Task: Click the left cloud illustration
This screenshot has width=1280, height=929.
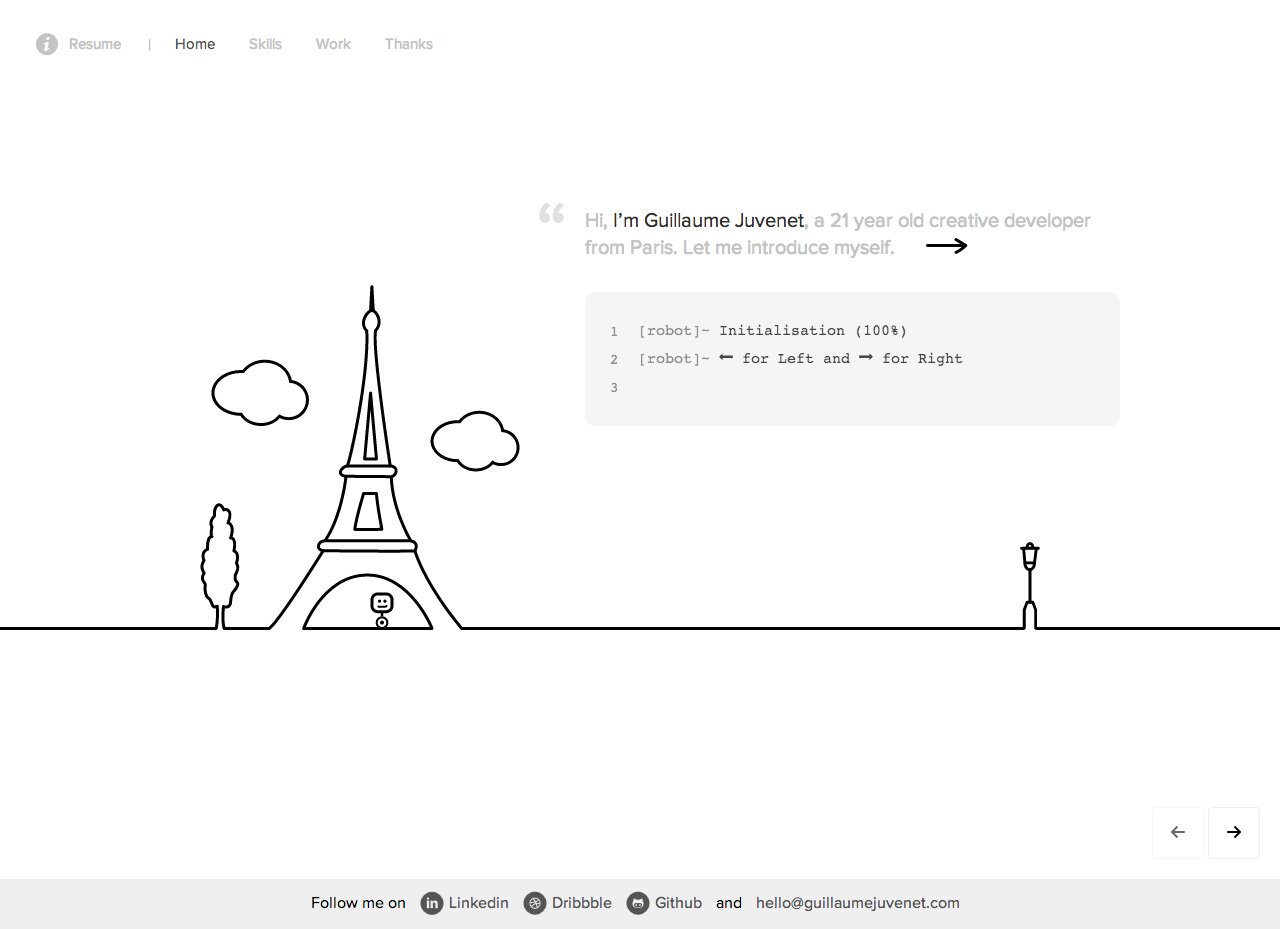Action: (260, 393)
